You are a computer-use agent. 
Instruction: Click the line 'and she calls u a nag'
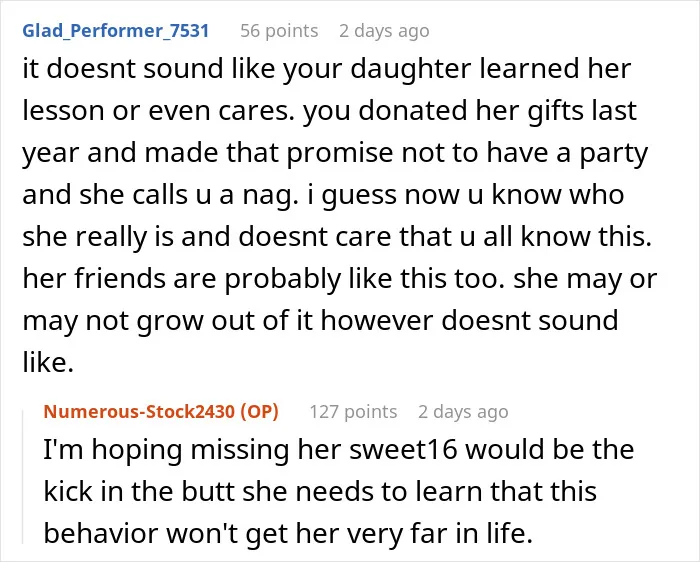(323, 195)
